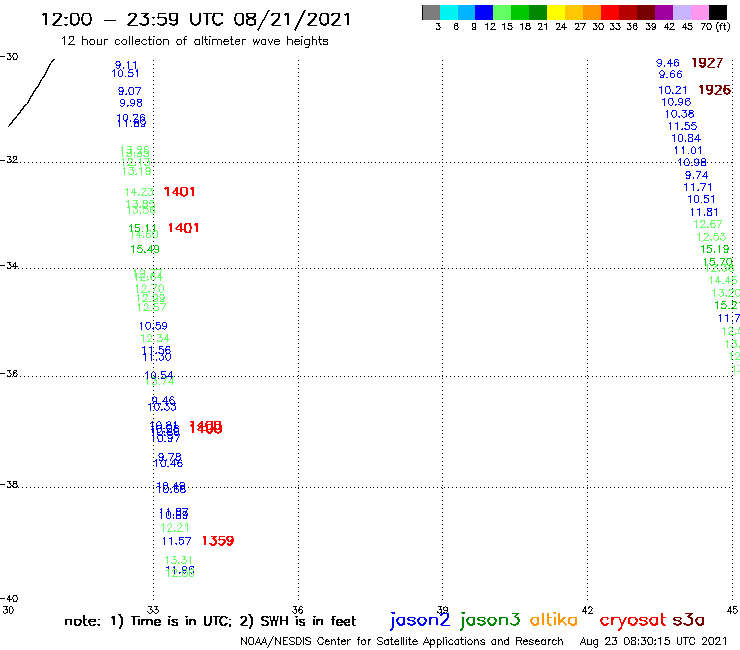Click the 10.97 wave height value
This screenshot has height=650, width=740.
pos(166,439)
